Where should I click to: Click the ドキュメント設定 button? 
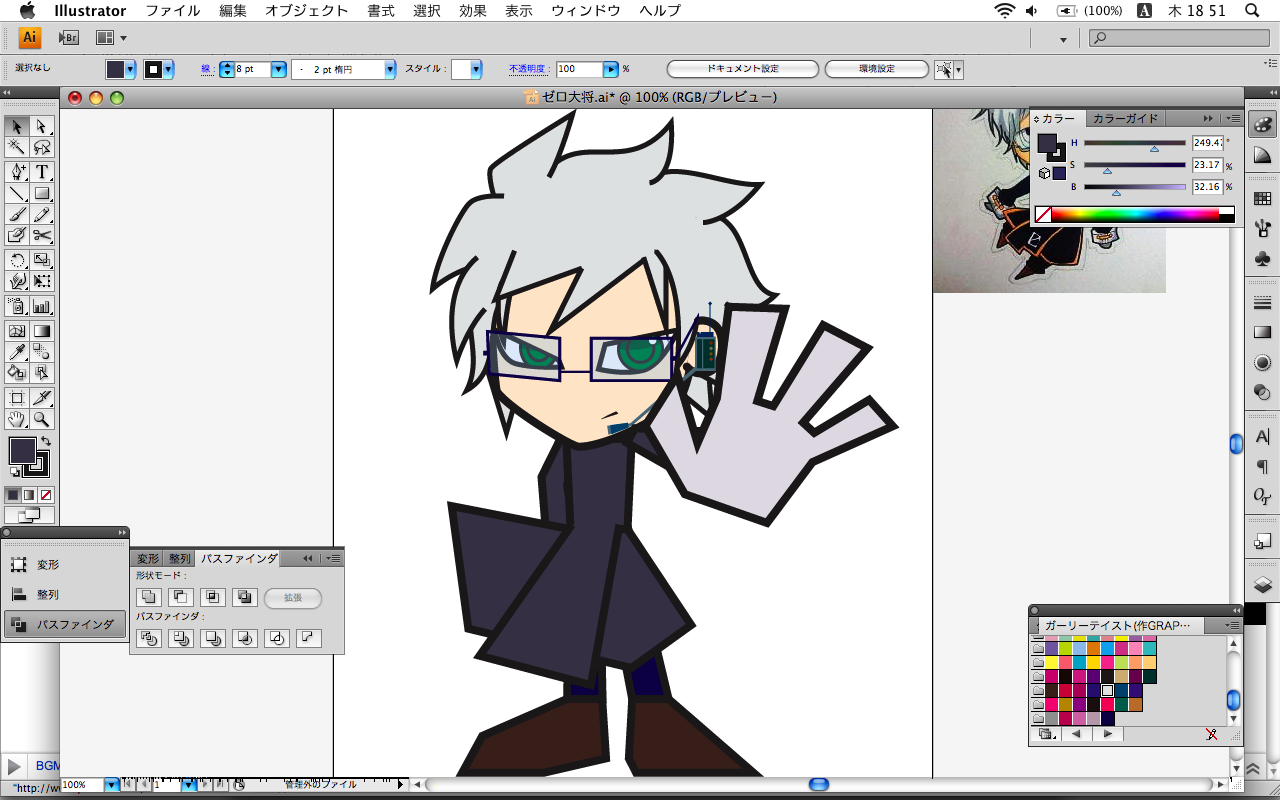[742, 69]
